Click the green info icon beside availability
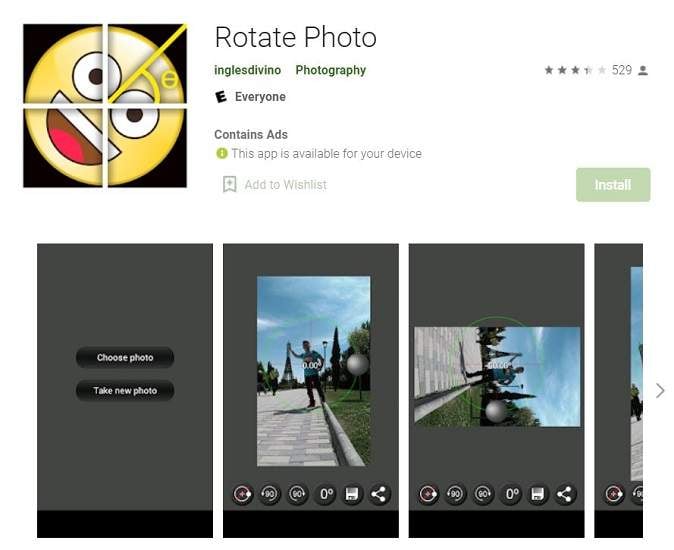674x550 pixels. pos(221,153)
